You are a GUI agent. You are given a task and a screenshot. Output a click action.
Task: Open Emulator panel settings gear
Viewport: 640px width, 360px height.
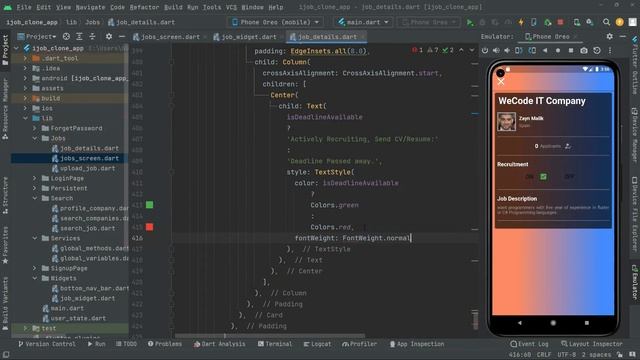(x=609, y=36)
